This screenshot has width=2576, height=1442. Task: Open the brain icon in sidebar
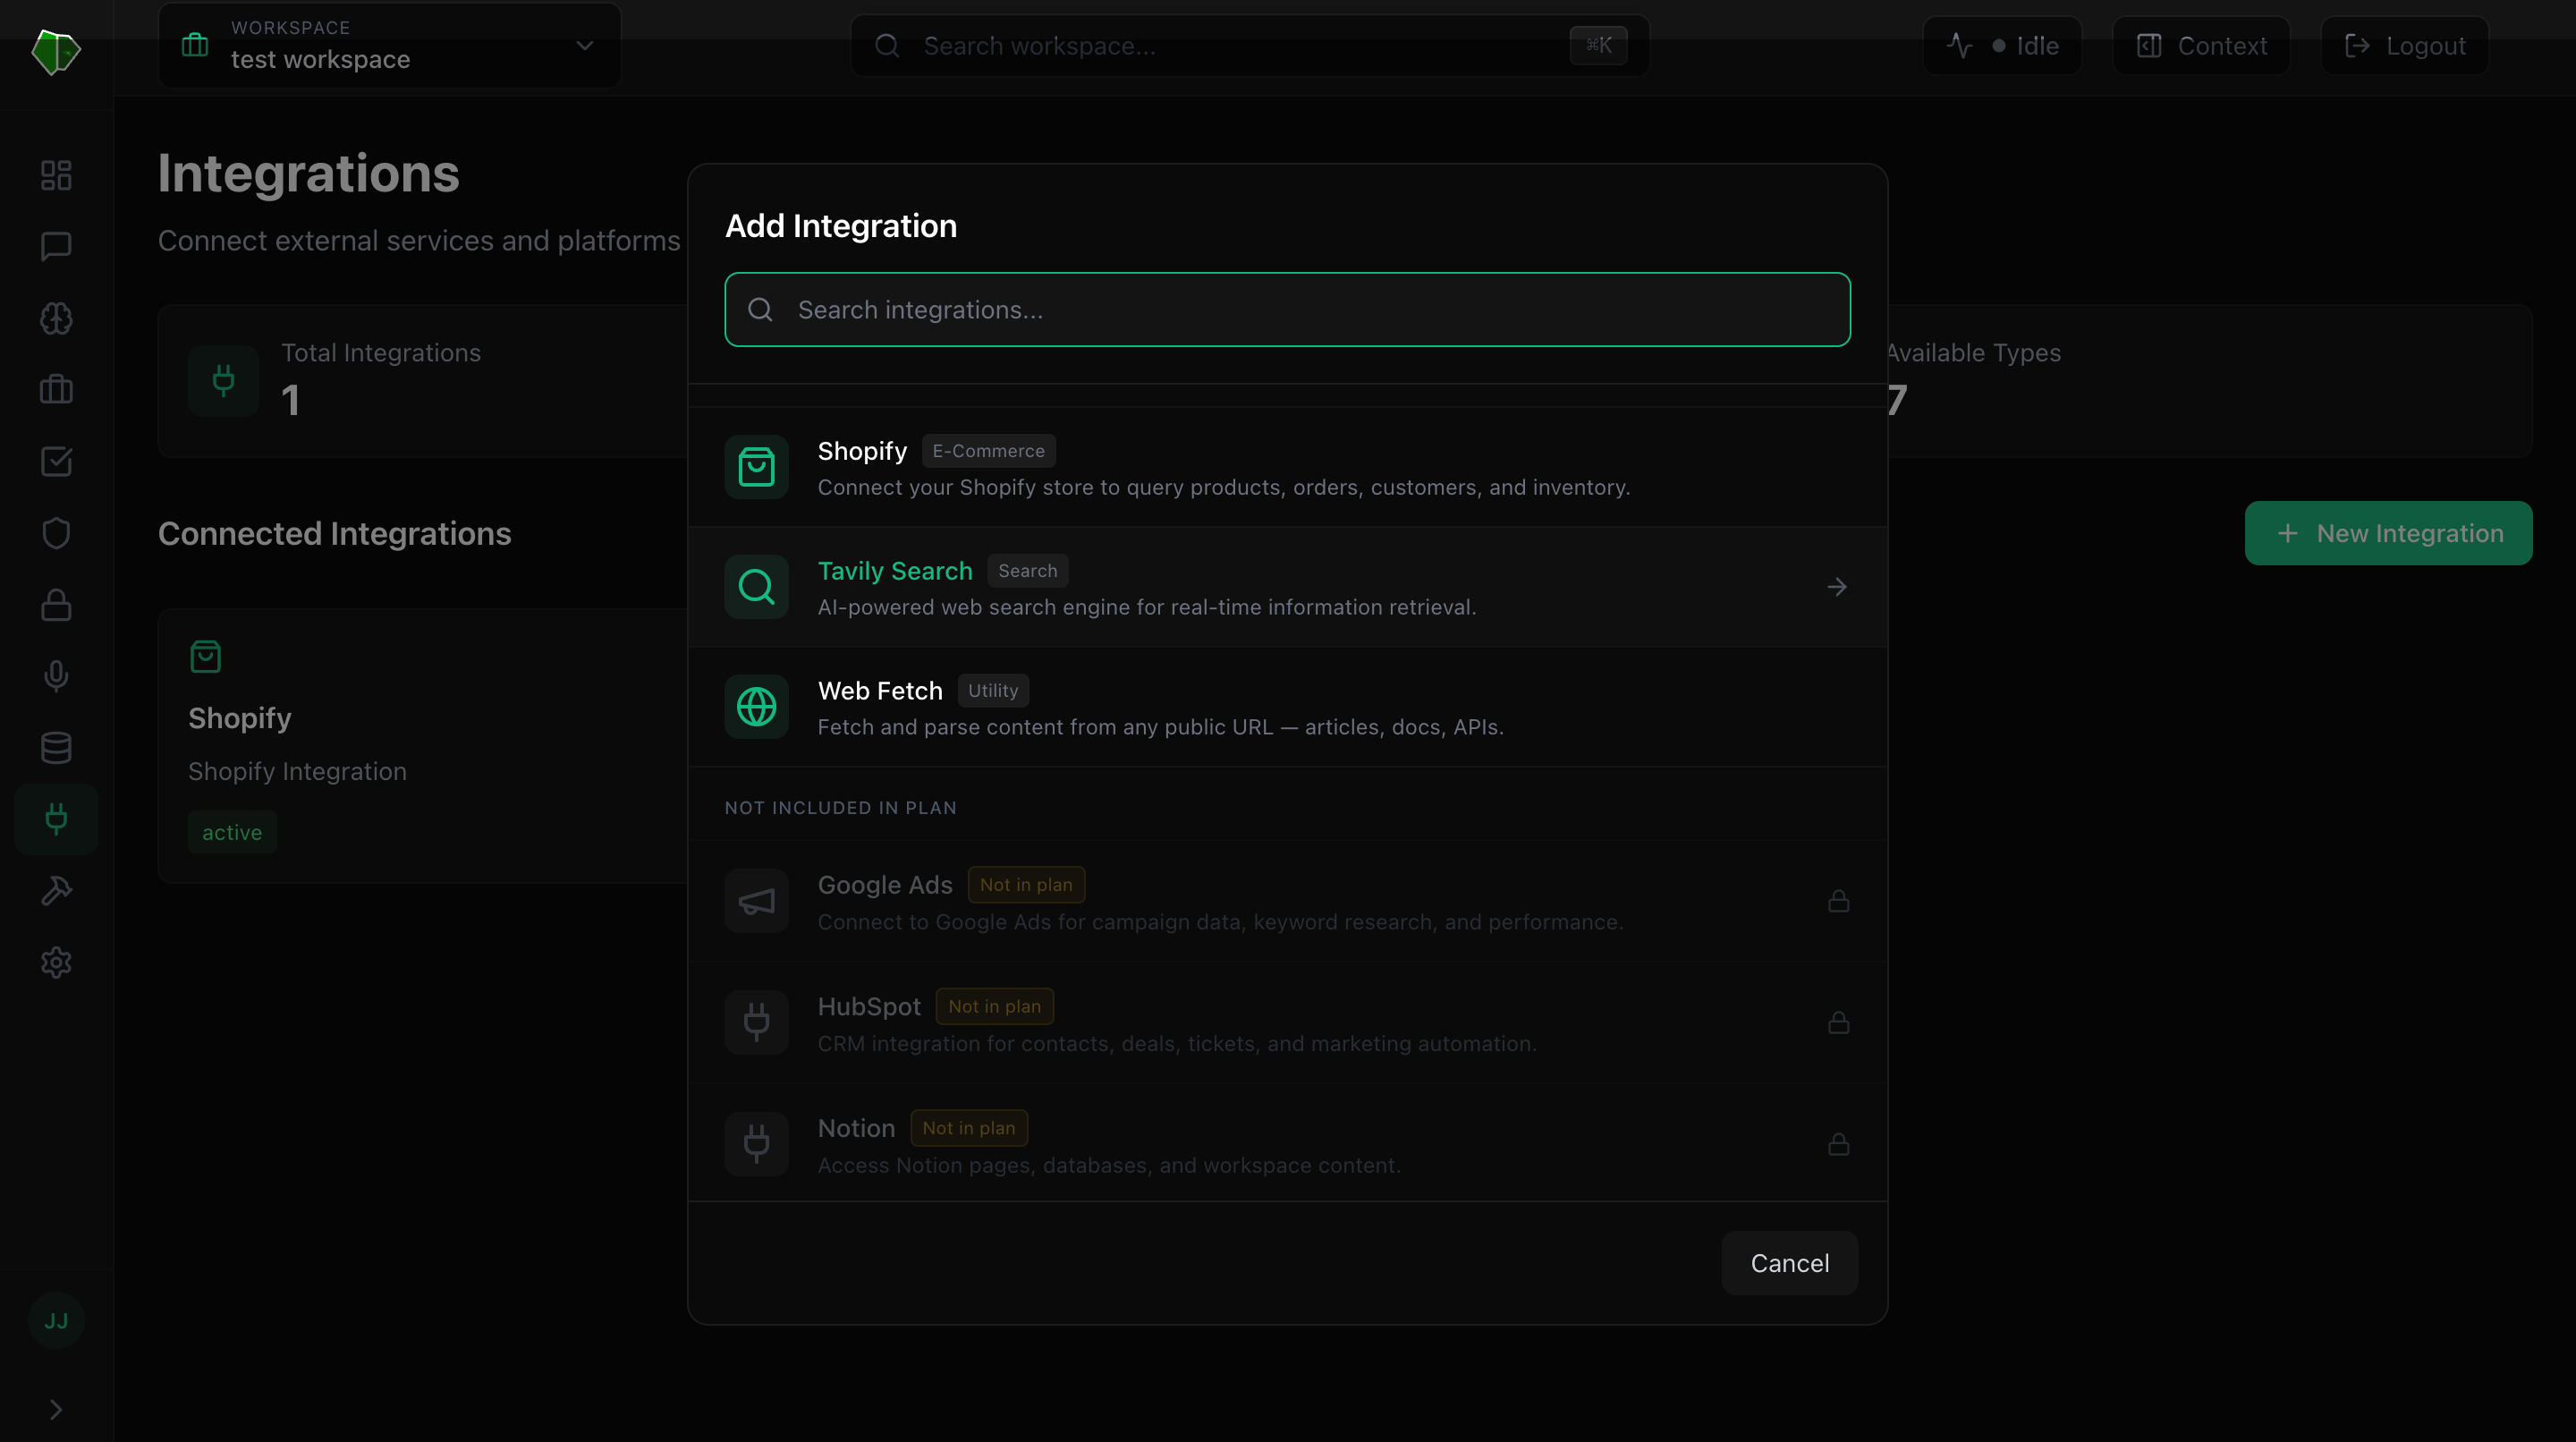click(56, 318)
